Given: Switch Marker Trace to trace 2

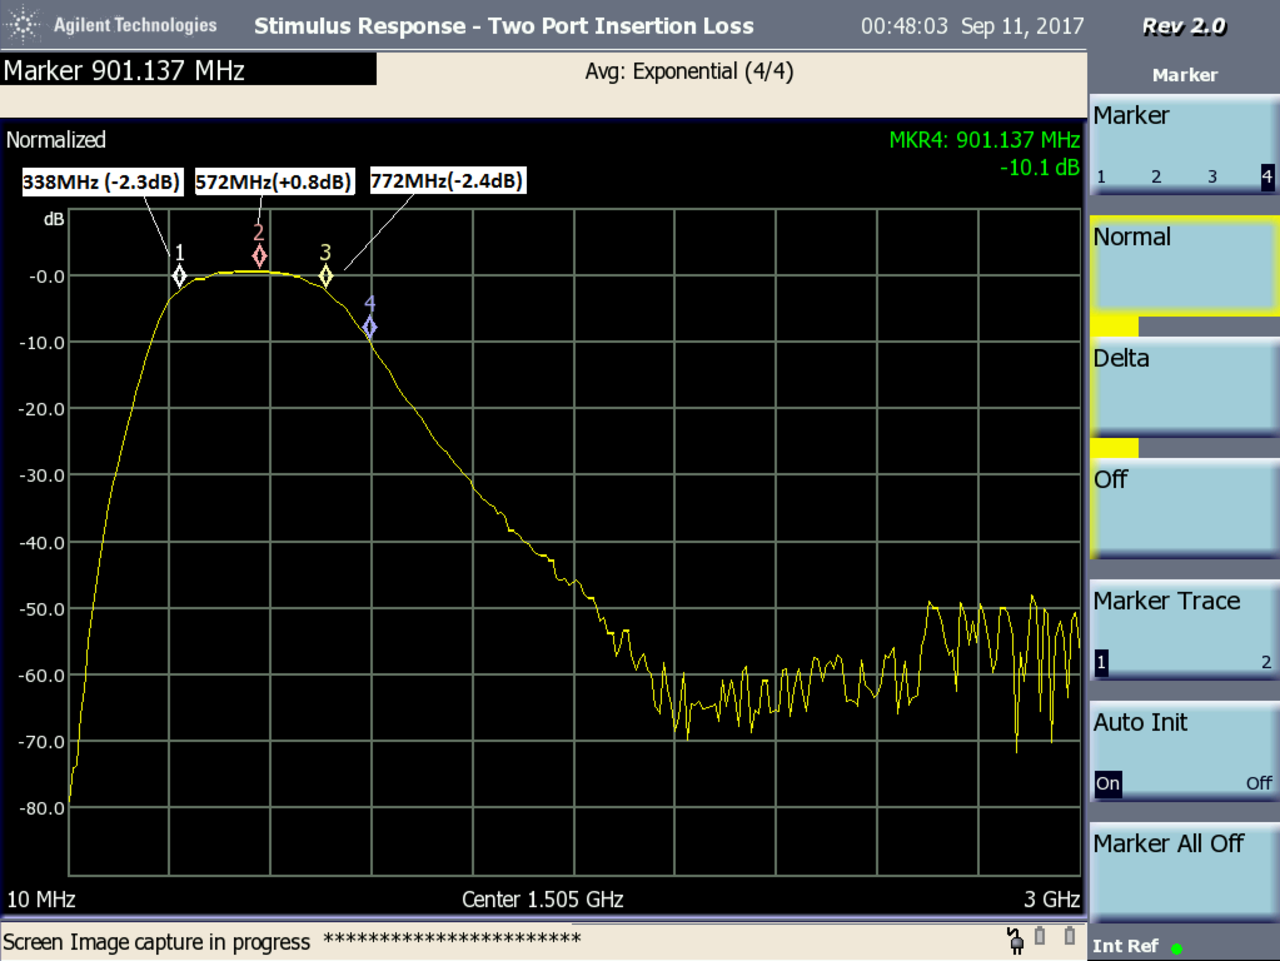Looking at the screenshot, I should pyautogui.click(x=1265, y=662).
